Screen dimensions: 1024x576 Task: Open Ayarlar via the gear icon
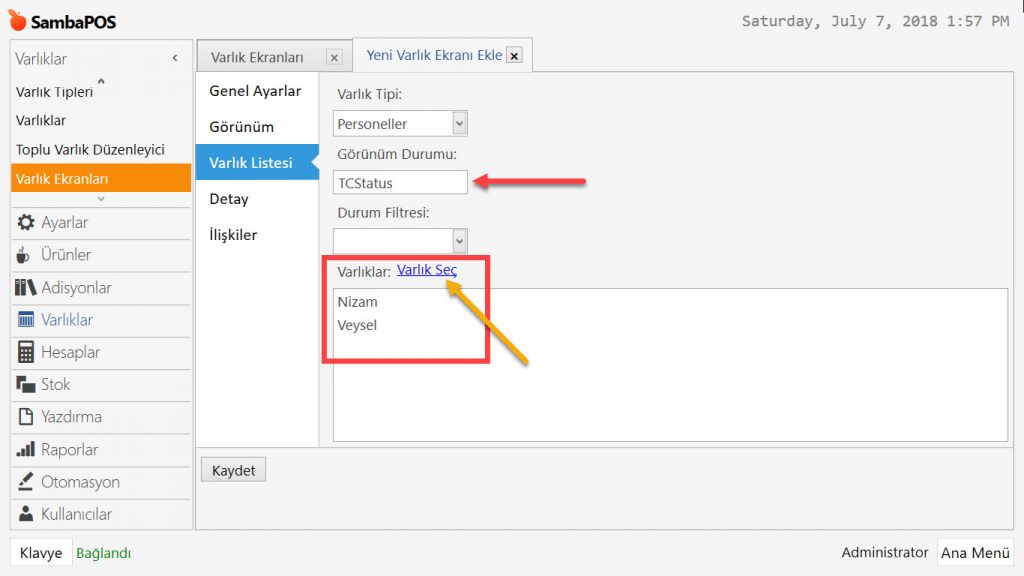(26, 223)
